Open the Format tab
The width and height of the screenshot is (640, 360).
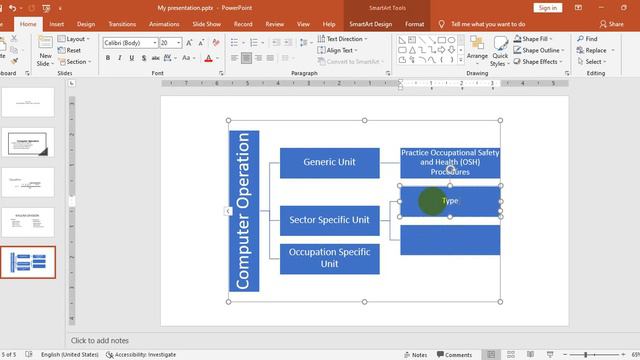click(414, 24)
